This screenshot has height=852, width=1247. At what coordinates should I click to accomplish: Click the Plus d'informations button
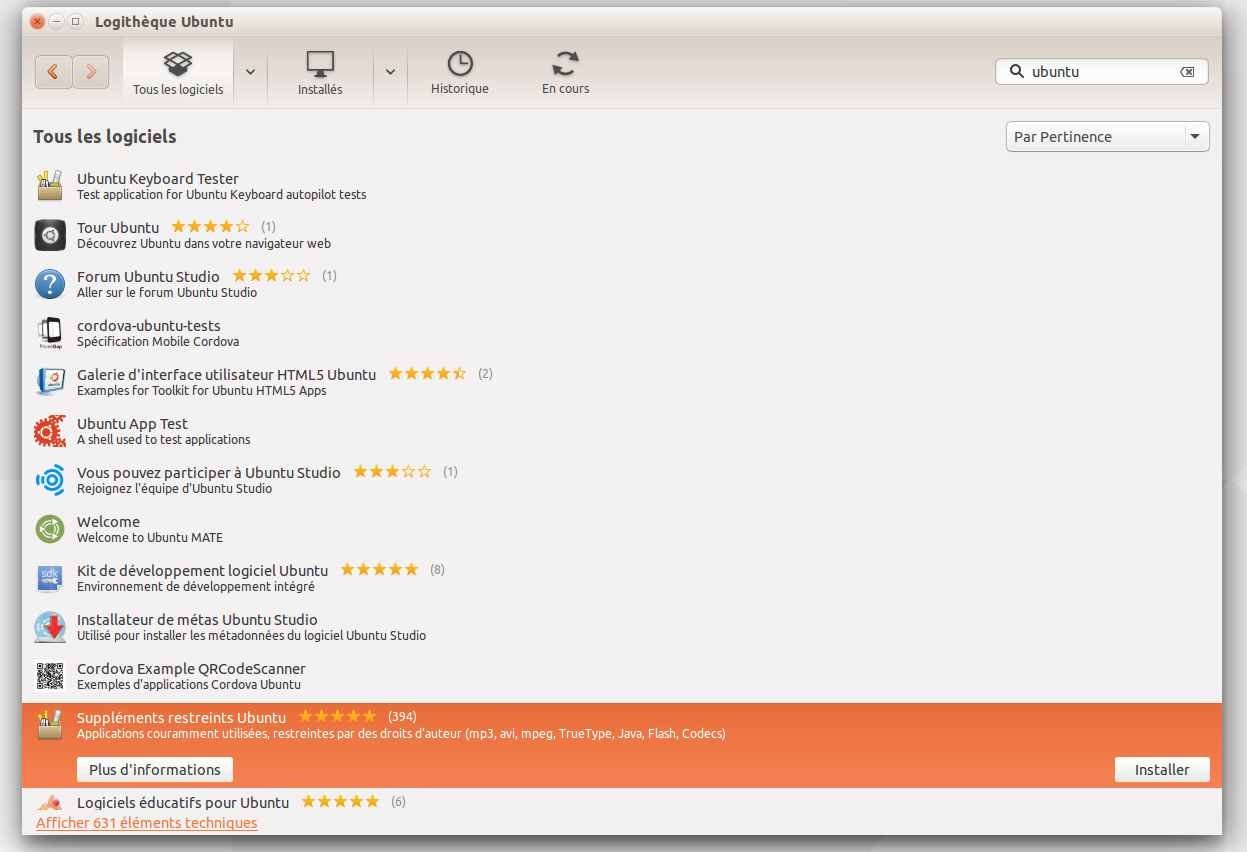155,770
